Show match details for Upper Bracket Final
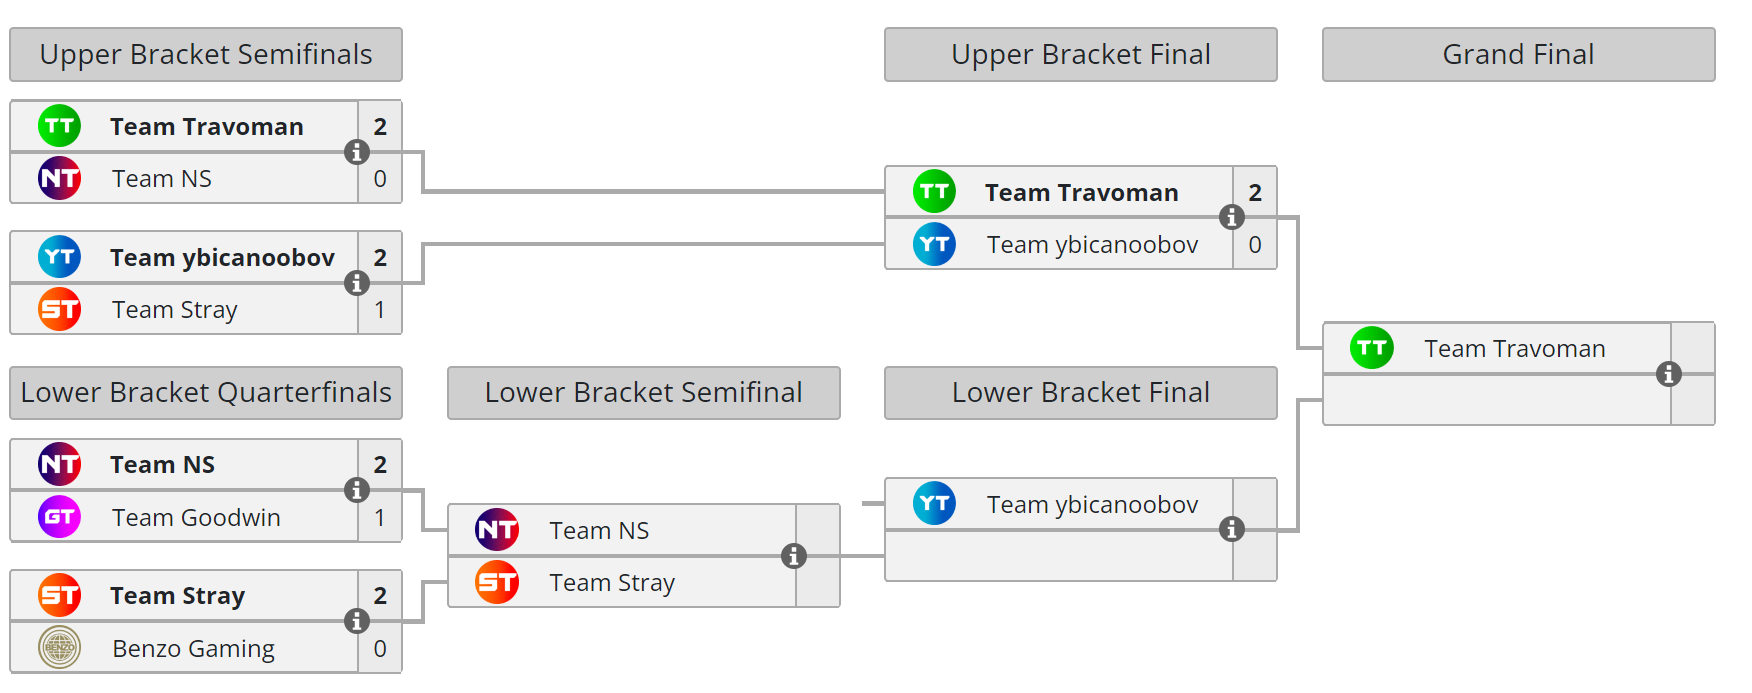This screenshot has height=693, width=1752. (1232, 217)
